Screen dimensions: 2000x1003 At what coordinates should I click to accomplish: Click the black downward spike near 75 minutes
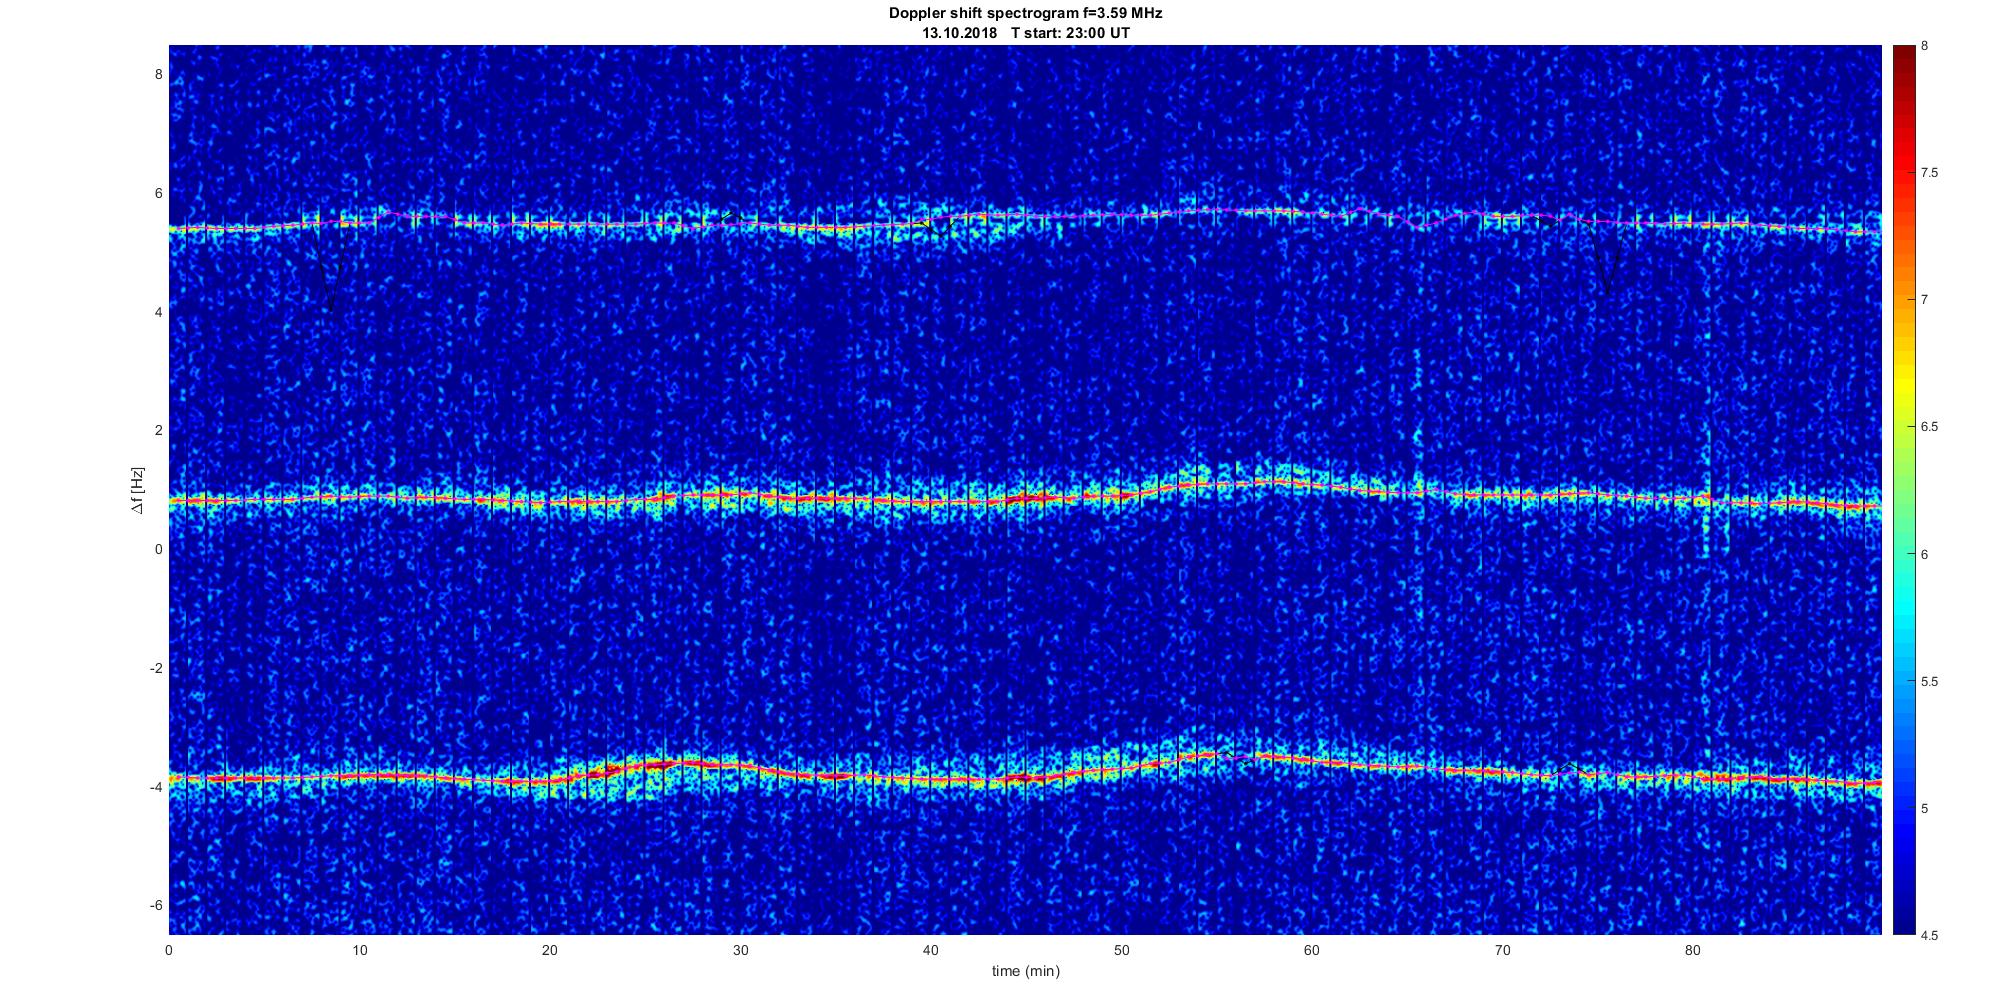[1607, 260]
